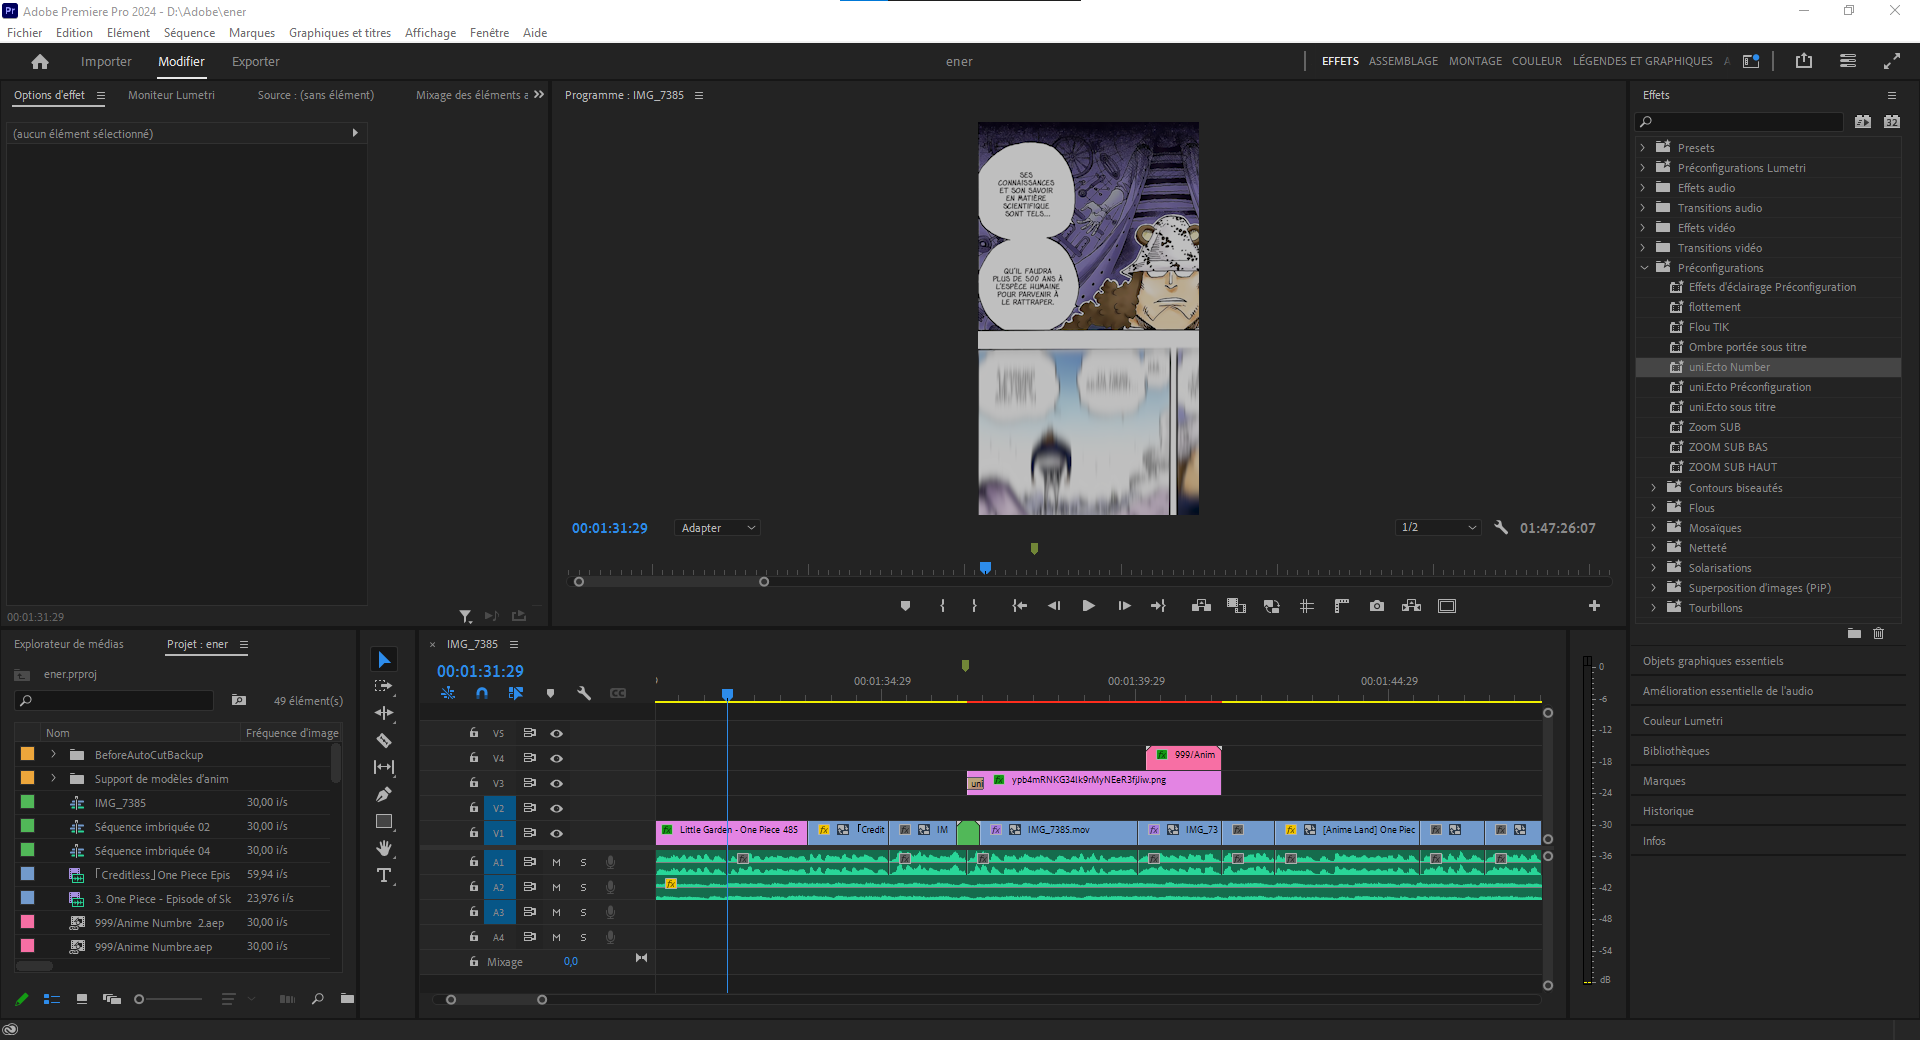Add marker in program monitor
Screen dimensions: 1920x1040
[905, 606]
